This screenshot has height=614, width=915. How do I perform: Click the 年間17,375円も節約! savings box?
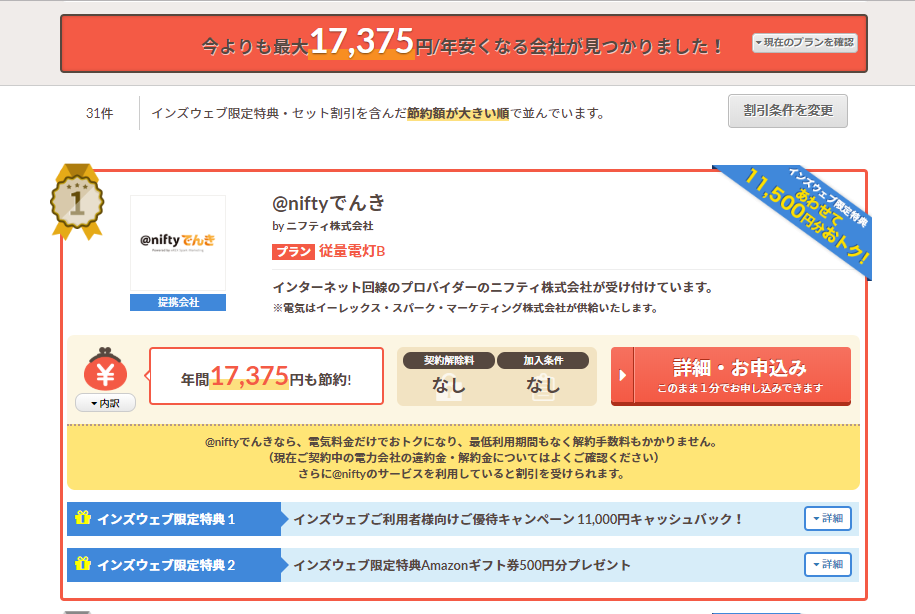266,376
